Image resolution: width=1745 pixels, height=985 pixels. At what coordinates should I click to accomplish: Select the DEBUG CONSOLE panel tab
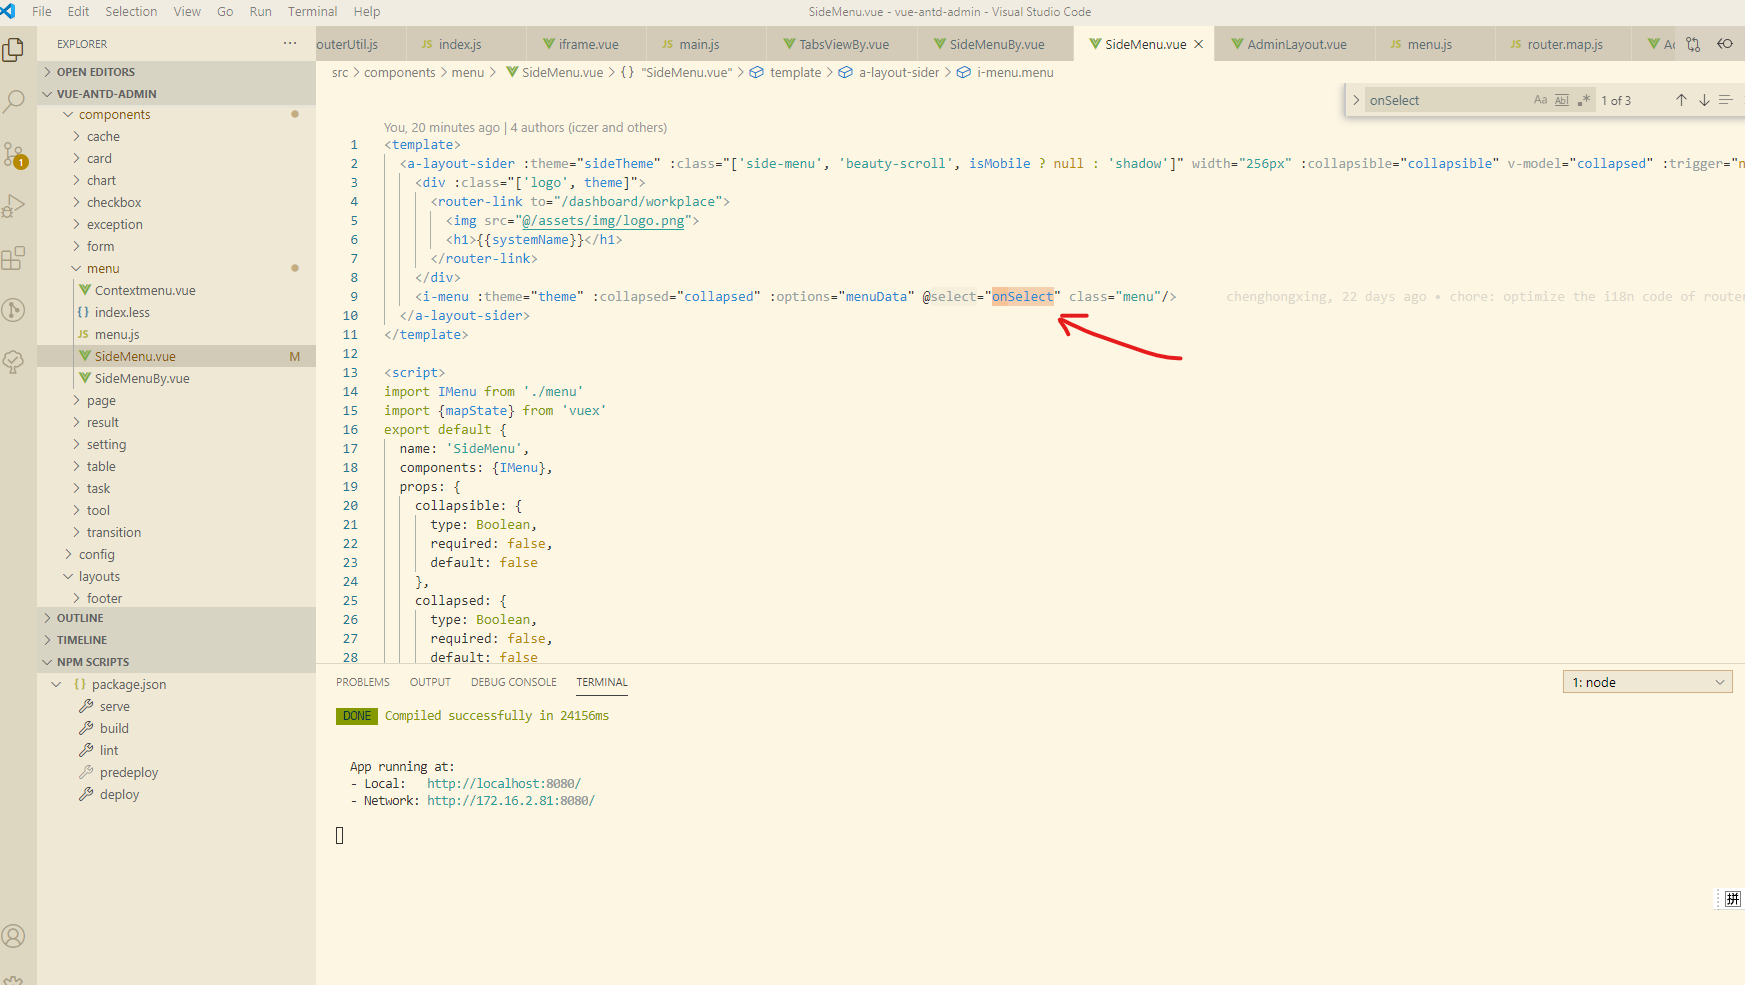click(x=513, y=681)
